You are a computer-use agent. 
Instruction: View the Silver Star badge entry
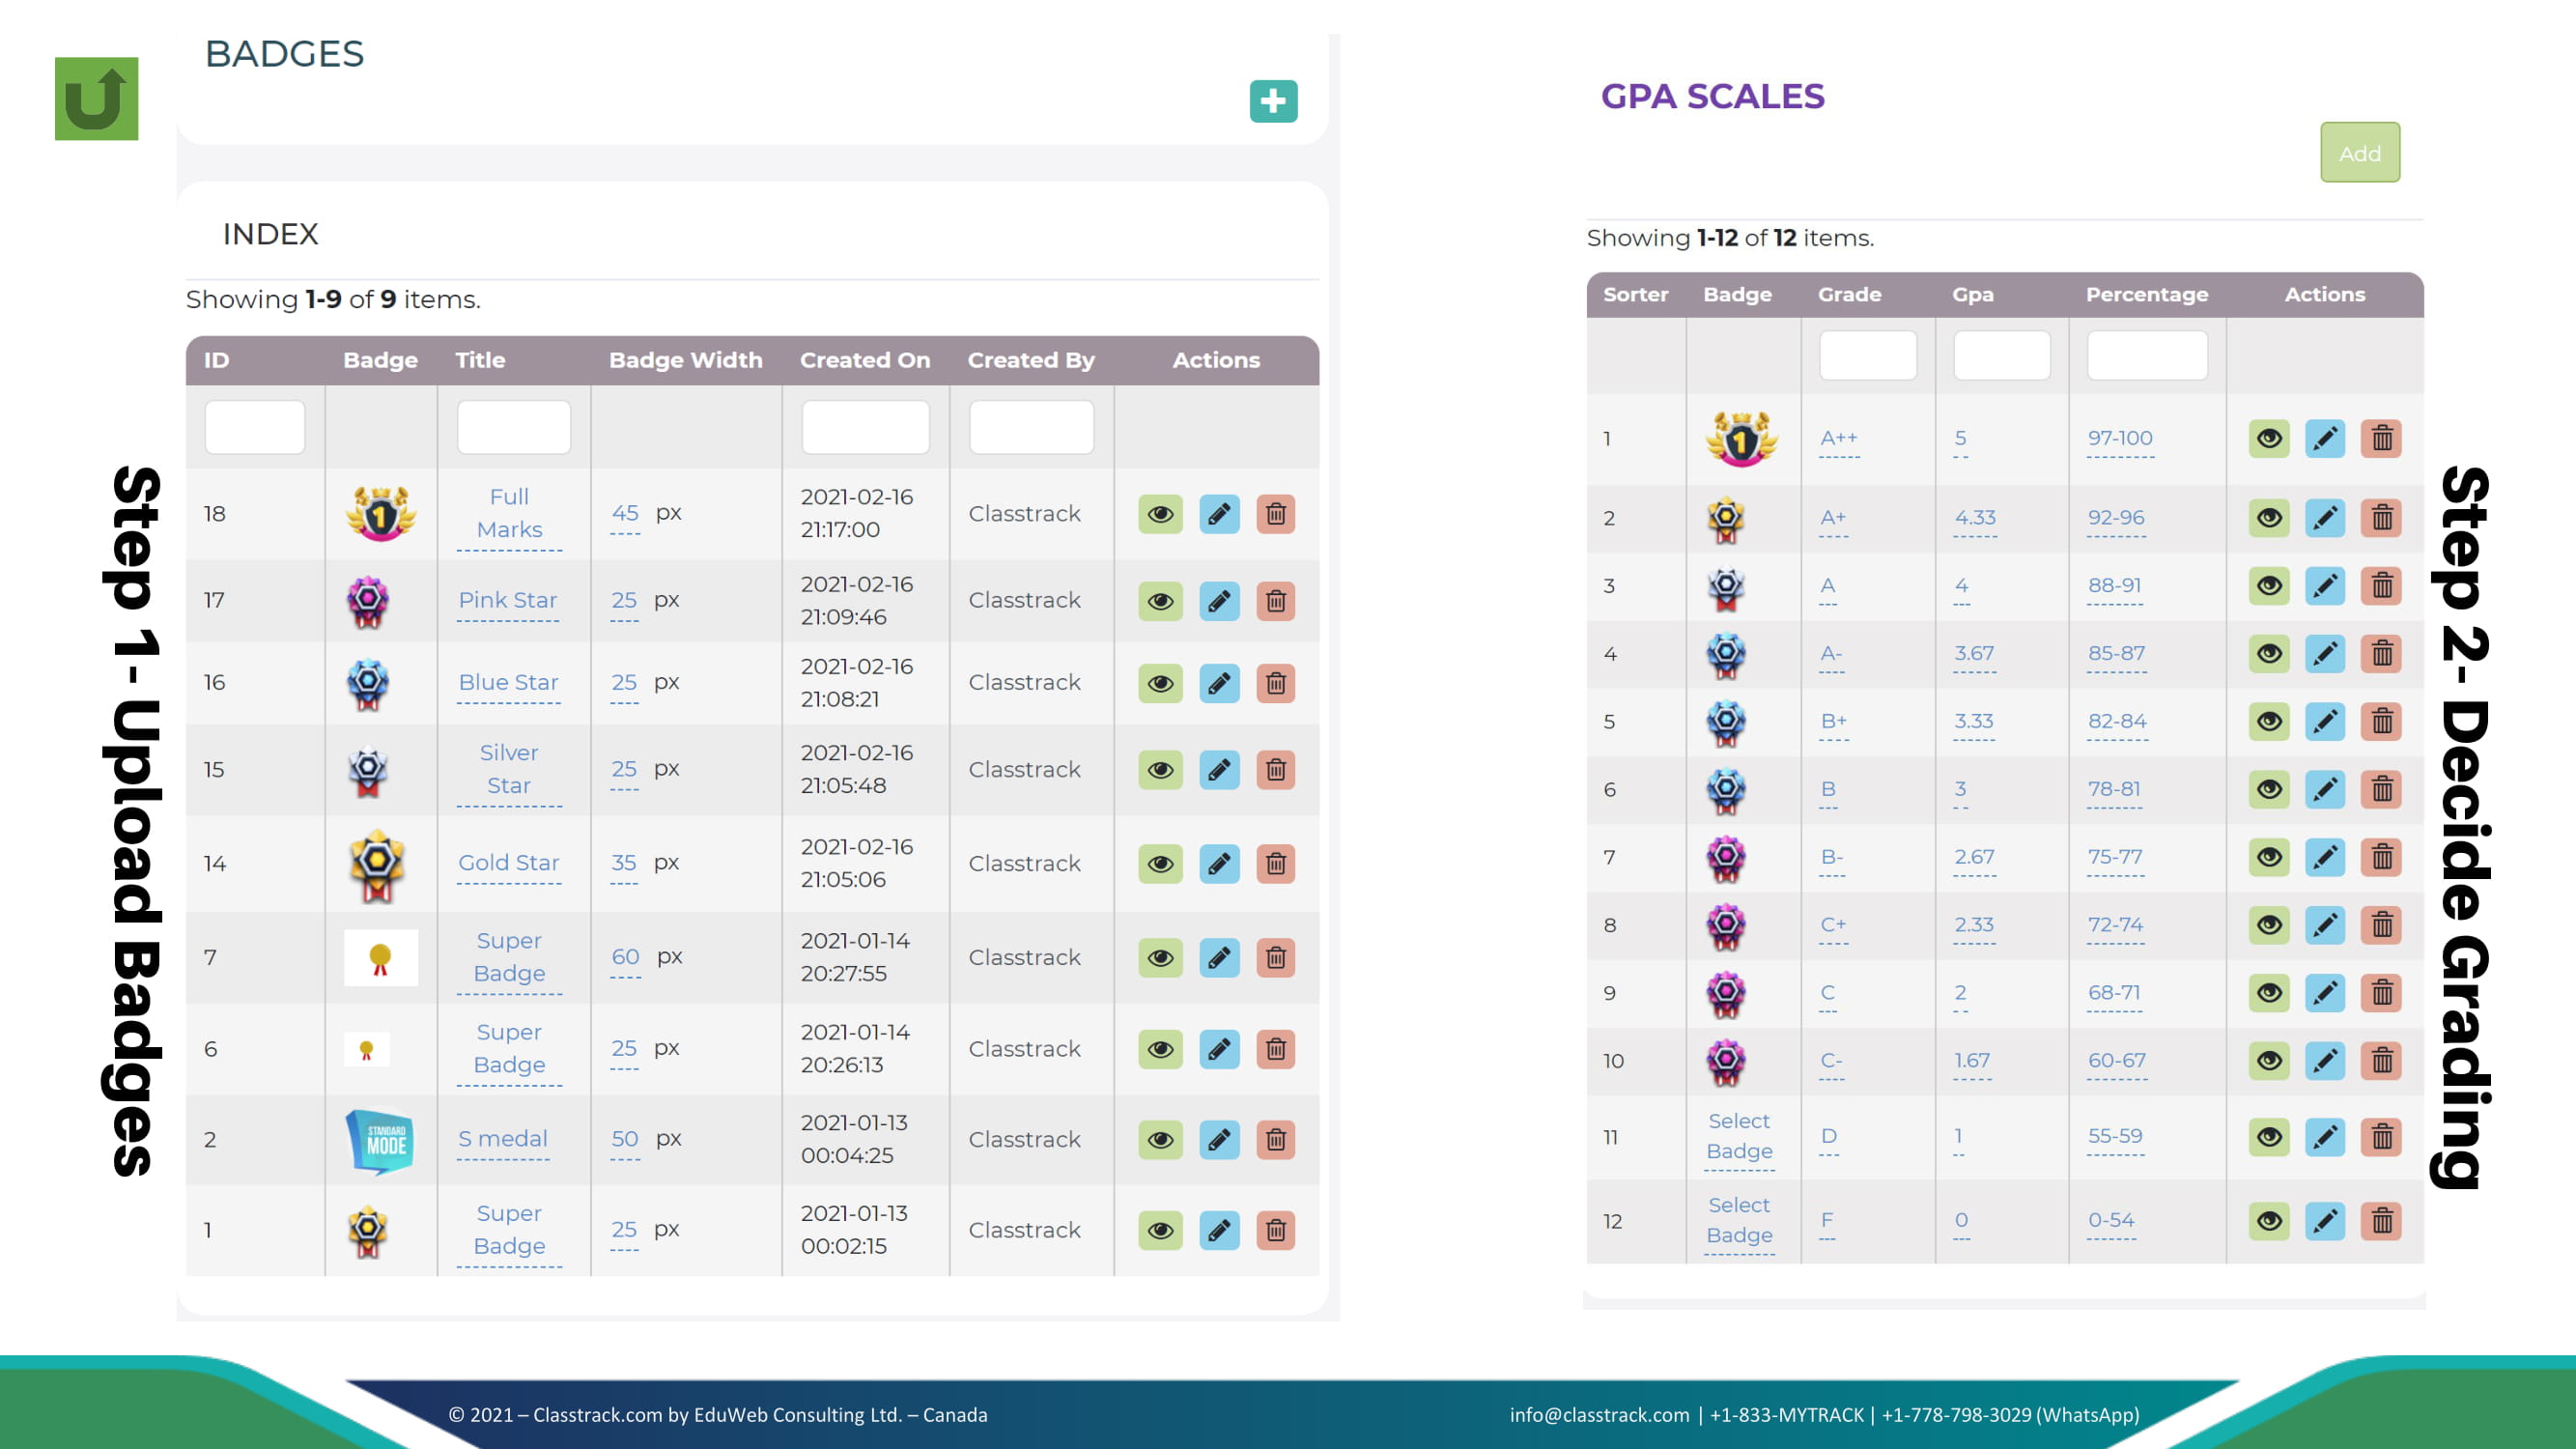pyautogui.click(x=1160, y=770)
